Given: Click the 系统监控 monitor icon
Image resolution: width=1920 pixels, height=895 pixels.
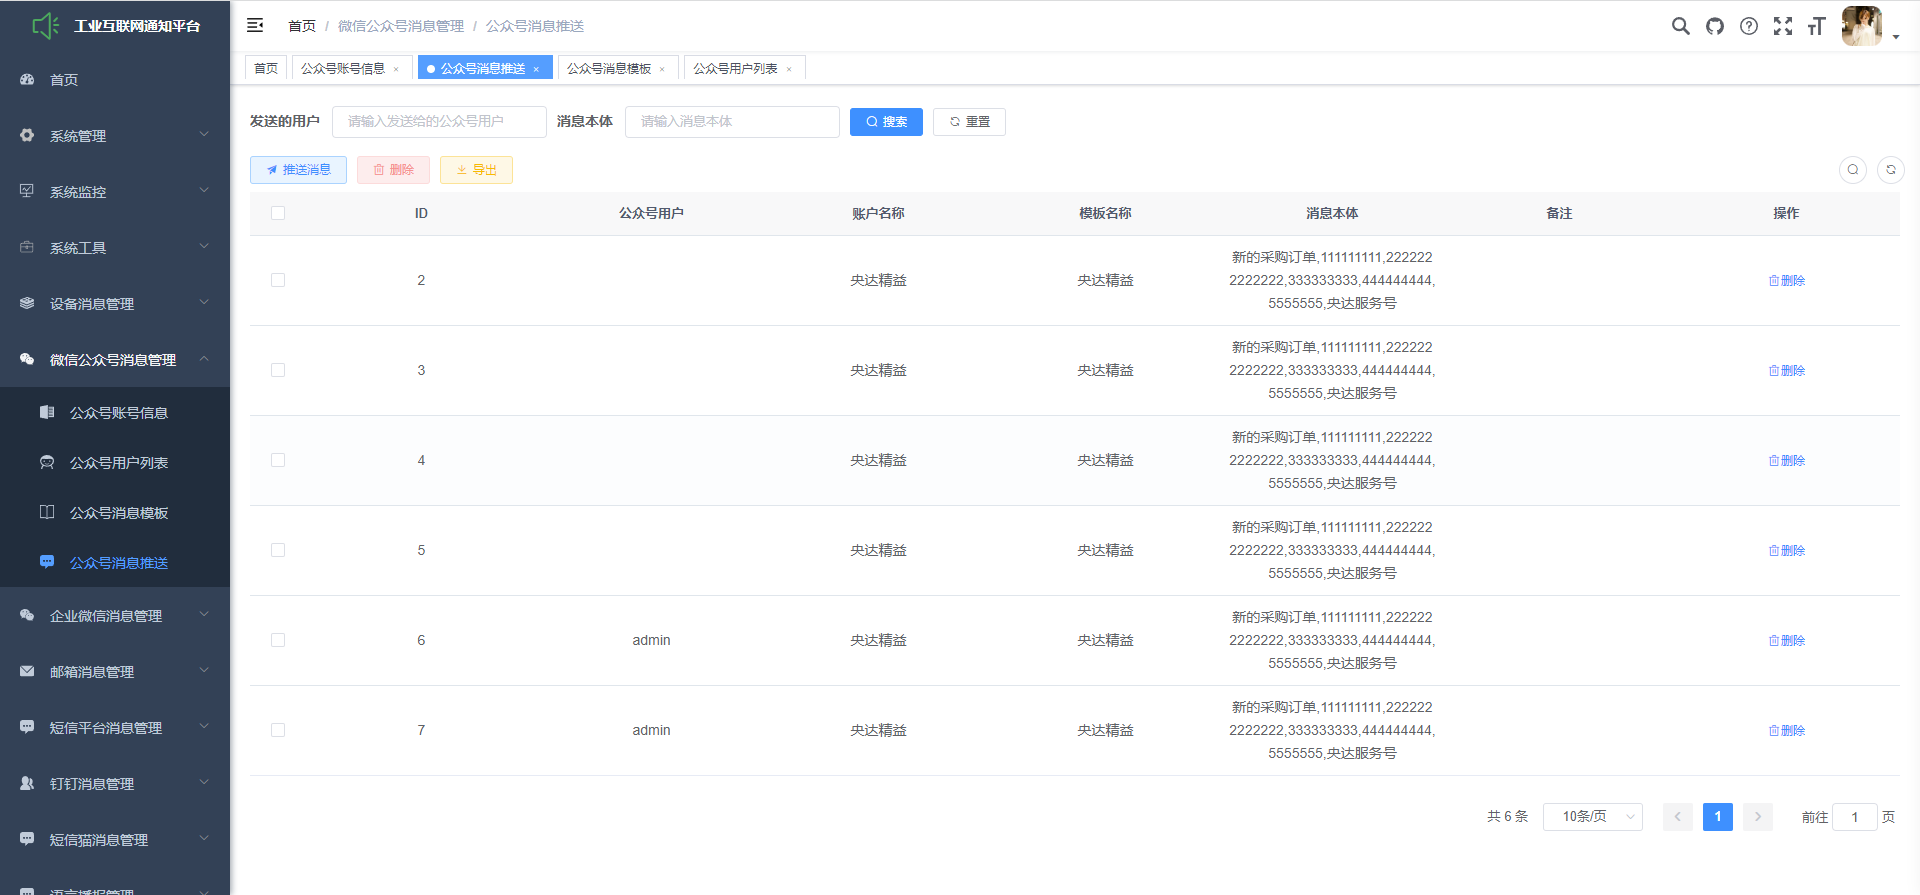Looking at the screenshot, I should click(27, 191).
